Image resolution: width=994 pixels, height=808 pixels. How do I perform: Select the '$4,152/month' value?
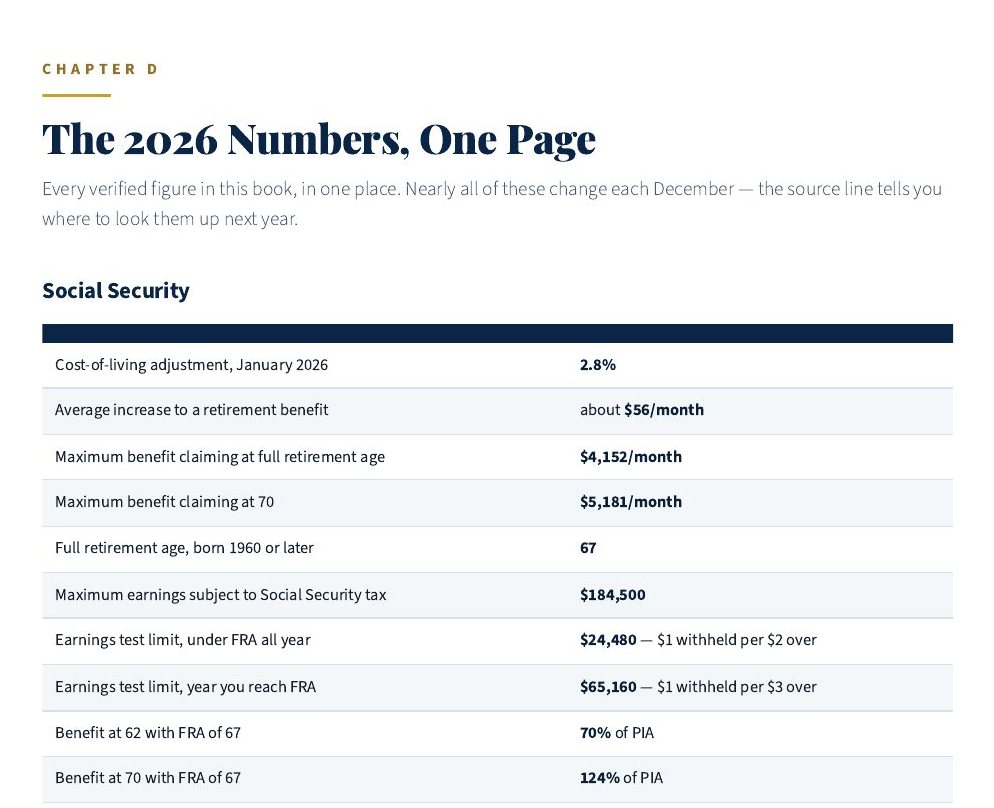[631, 457]
